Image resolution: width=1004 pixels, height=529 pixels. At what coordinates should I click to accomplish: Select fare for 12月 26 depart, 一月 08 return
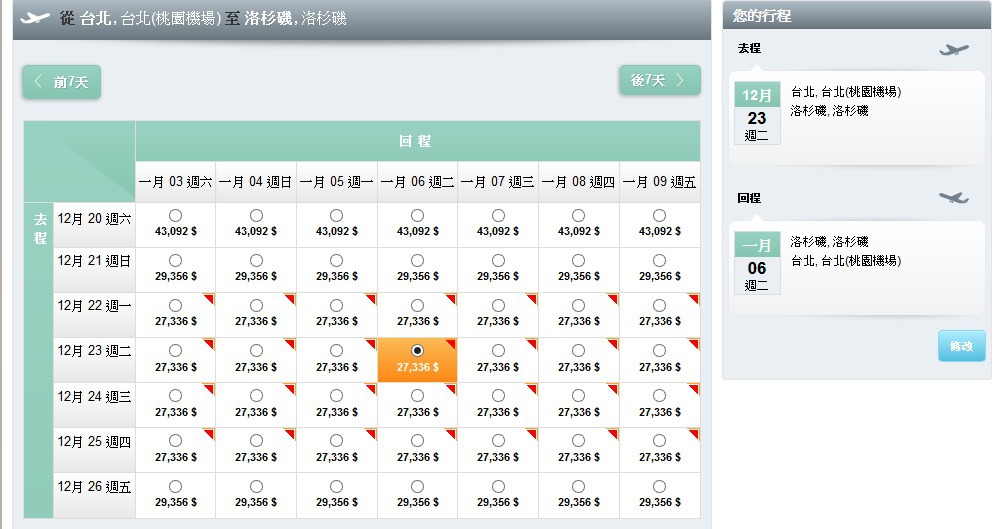pos(578,487)
